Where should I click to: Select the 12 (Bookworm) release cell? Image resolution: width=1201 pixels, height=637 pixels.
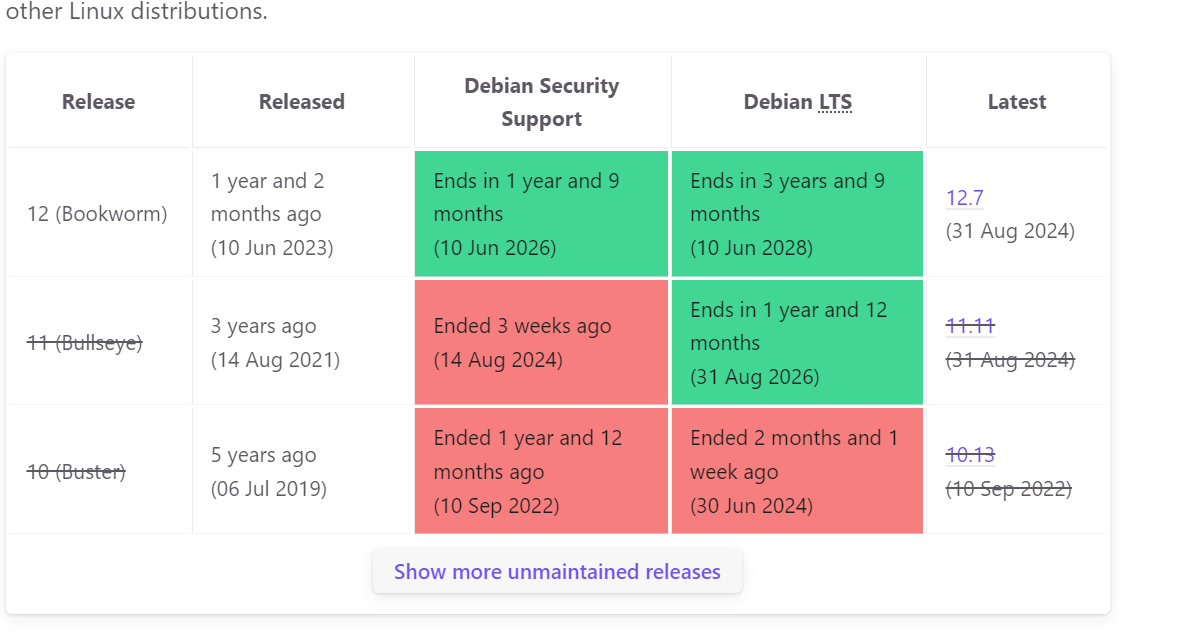click(99, 214)
